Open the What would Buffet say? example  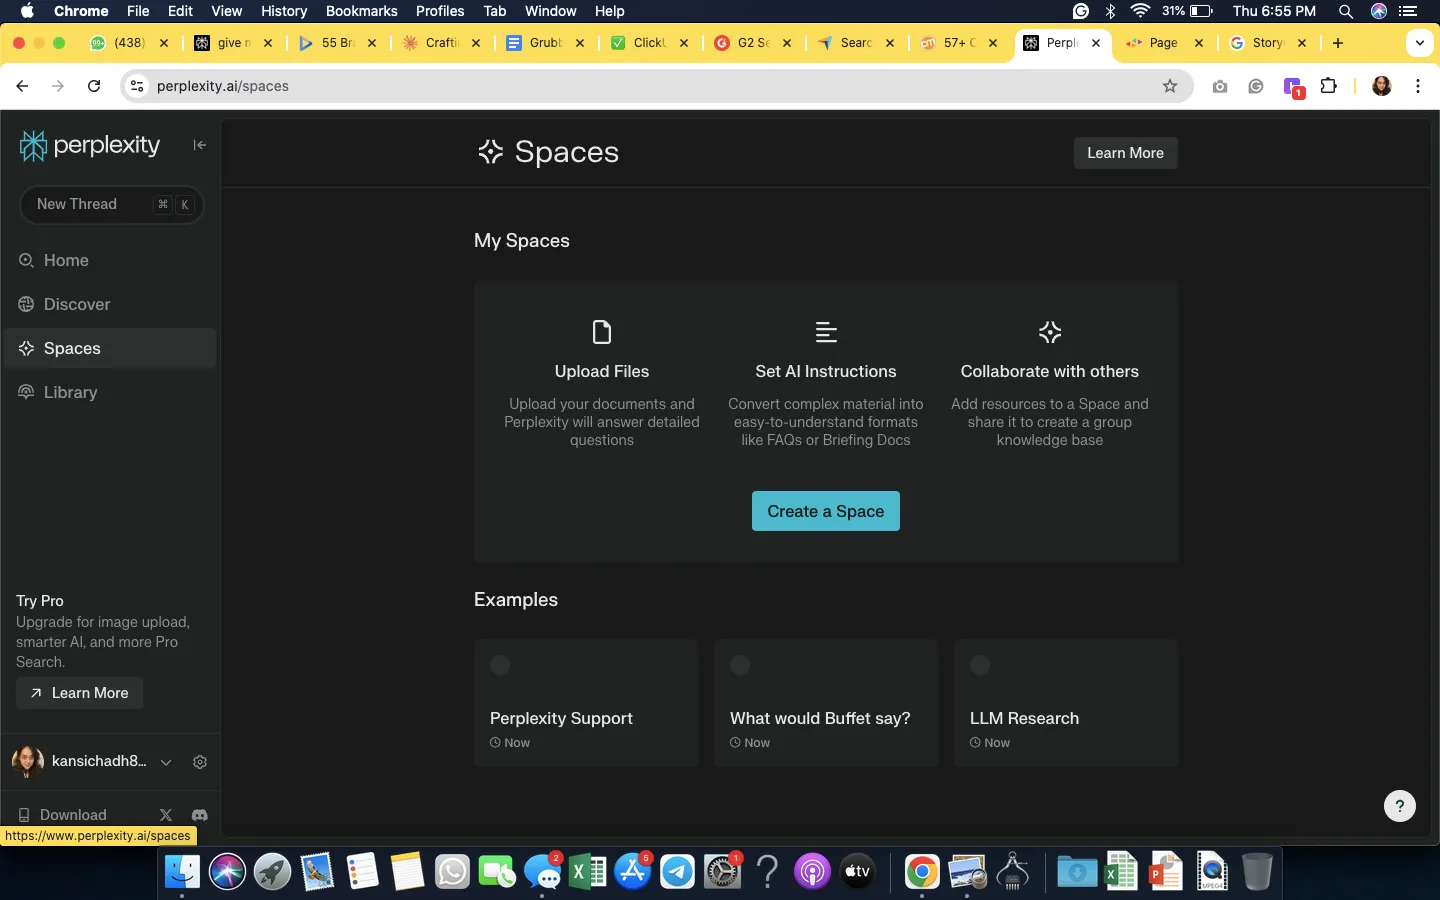[826, 703]
